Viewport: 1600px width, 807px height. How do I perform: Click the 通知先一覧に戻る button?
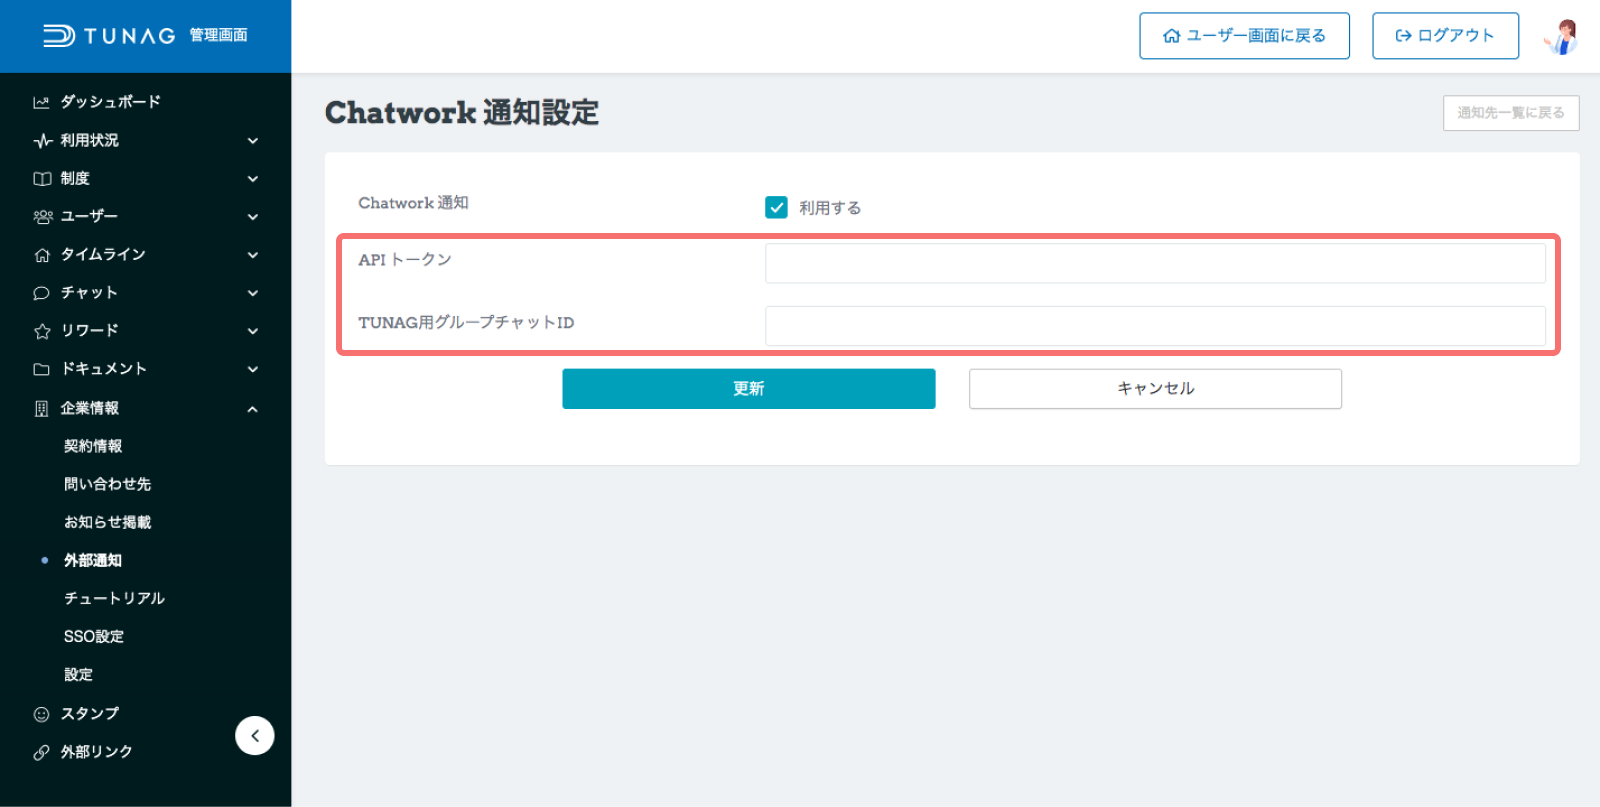pyautogui.click(x=1511, y=113)
